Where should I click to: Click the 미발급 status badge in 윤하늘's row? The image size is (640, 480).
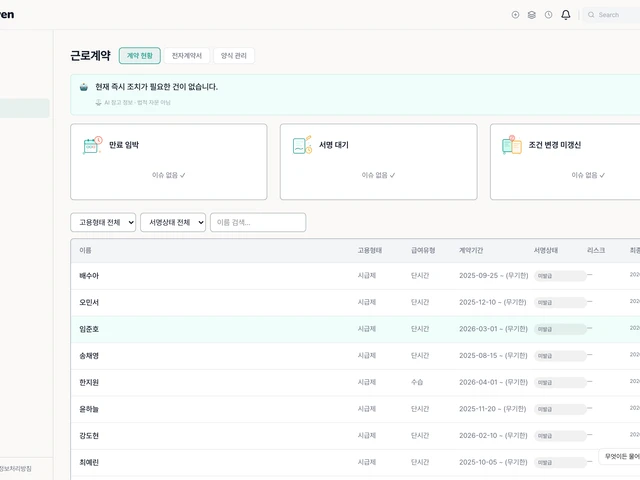(x=560, y=409)
